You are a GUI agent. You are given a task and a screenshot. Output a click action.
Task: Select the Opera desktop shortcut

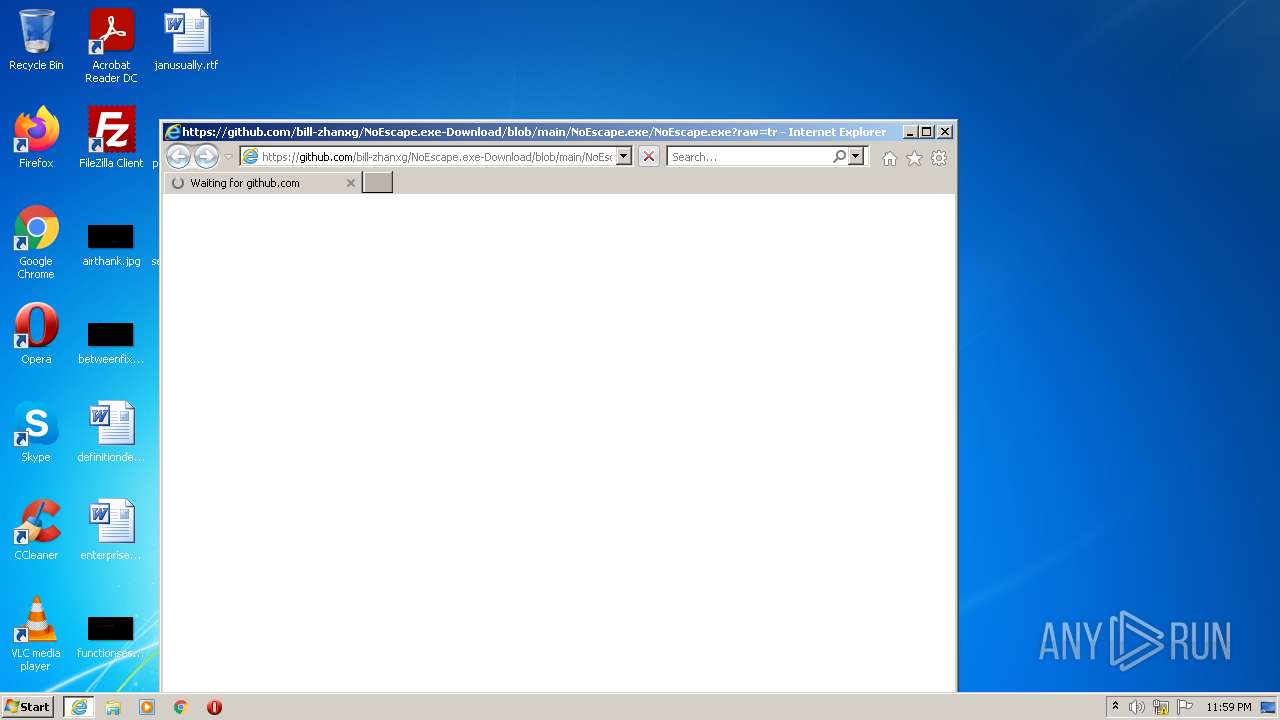36,334
